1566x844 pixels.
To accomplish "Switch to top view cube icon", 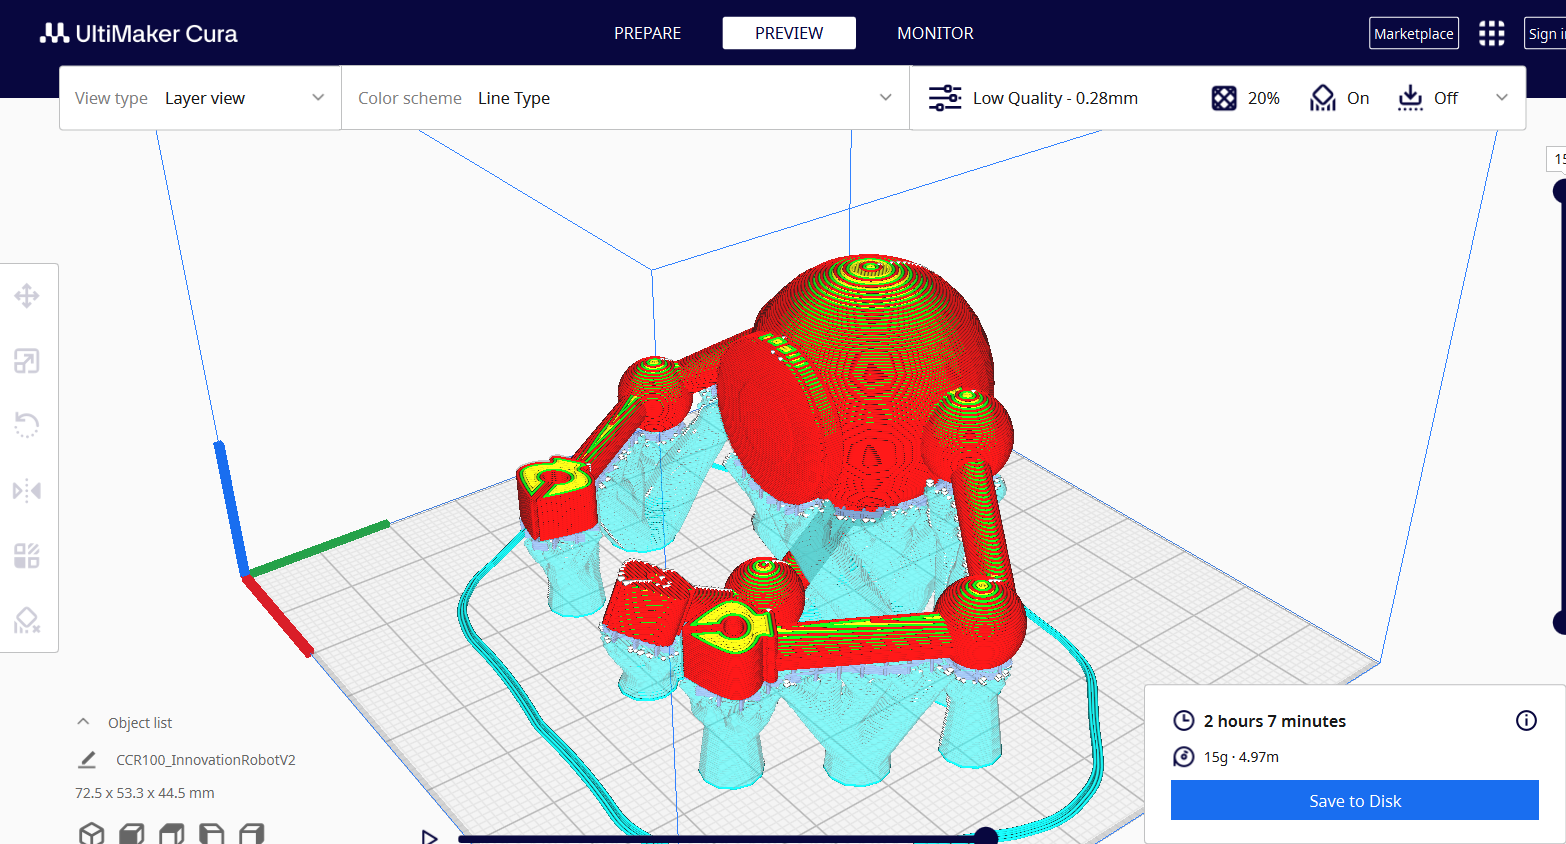I will (x=172, y=833).
